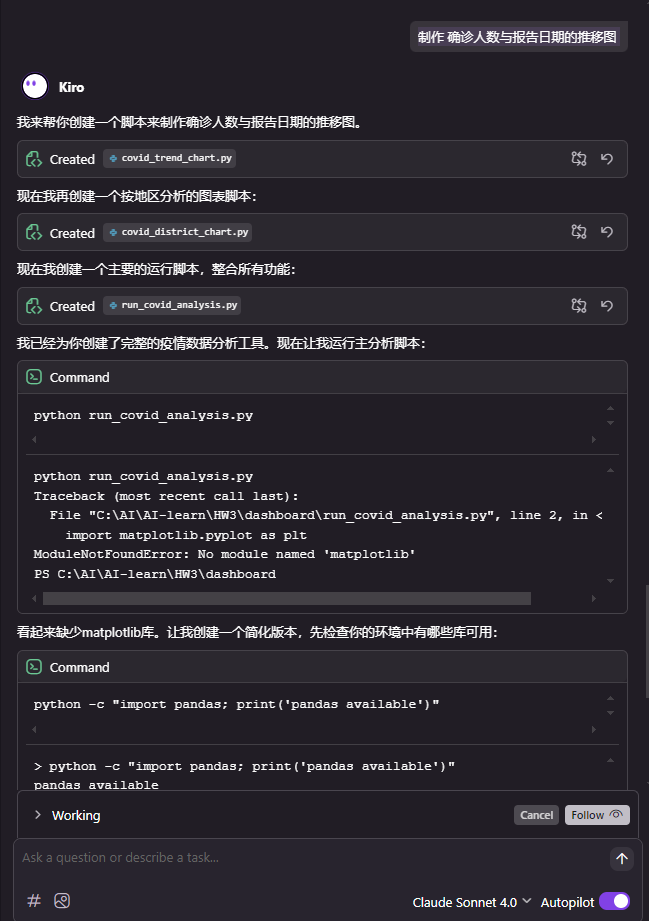This screenshot has width=649, height=921.
Task: Send message with the up arrow button
Action: (x=622, y=859)
